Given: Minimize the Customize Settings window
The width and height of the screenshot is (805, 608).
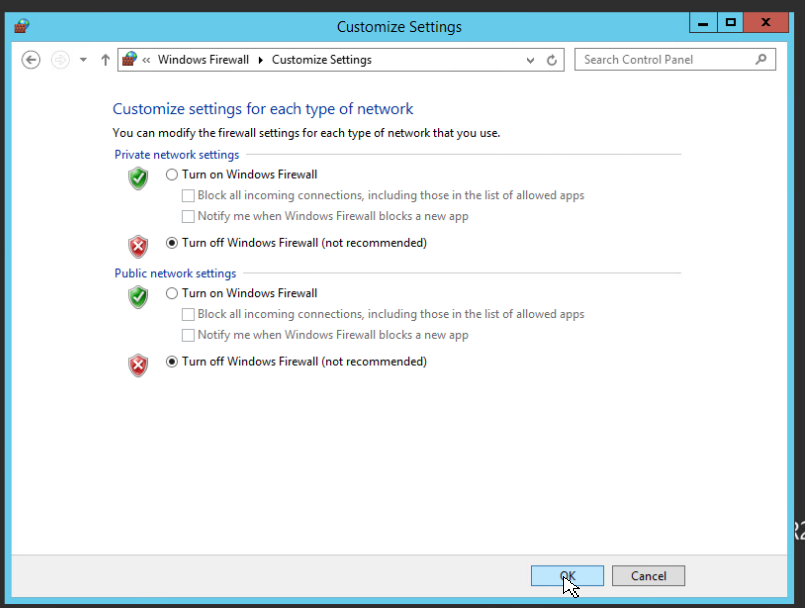Looking at the screenshot, I should click(x=703, y=23).
